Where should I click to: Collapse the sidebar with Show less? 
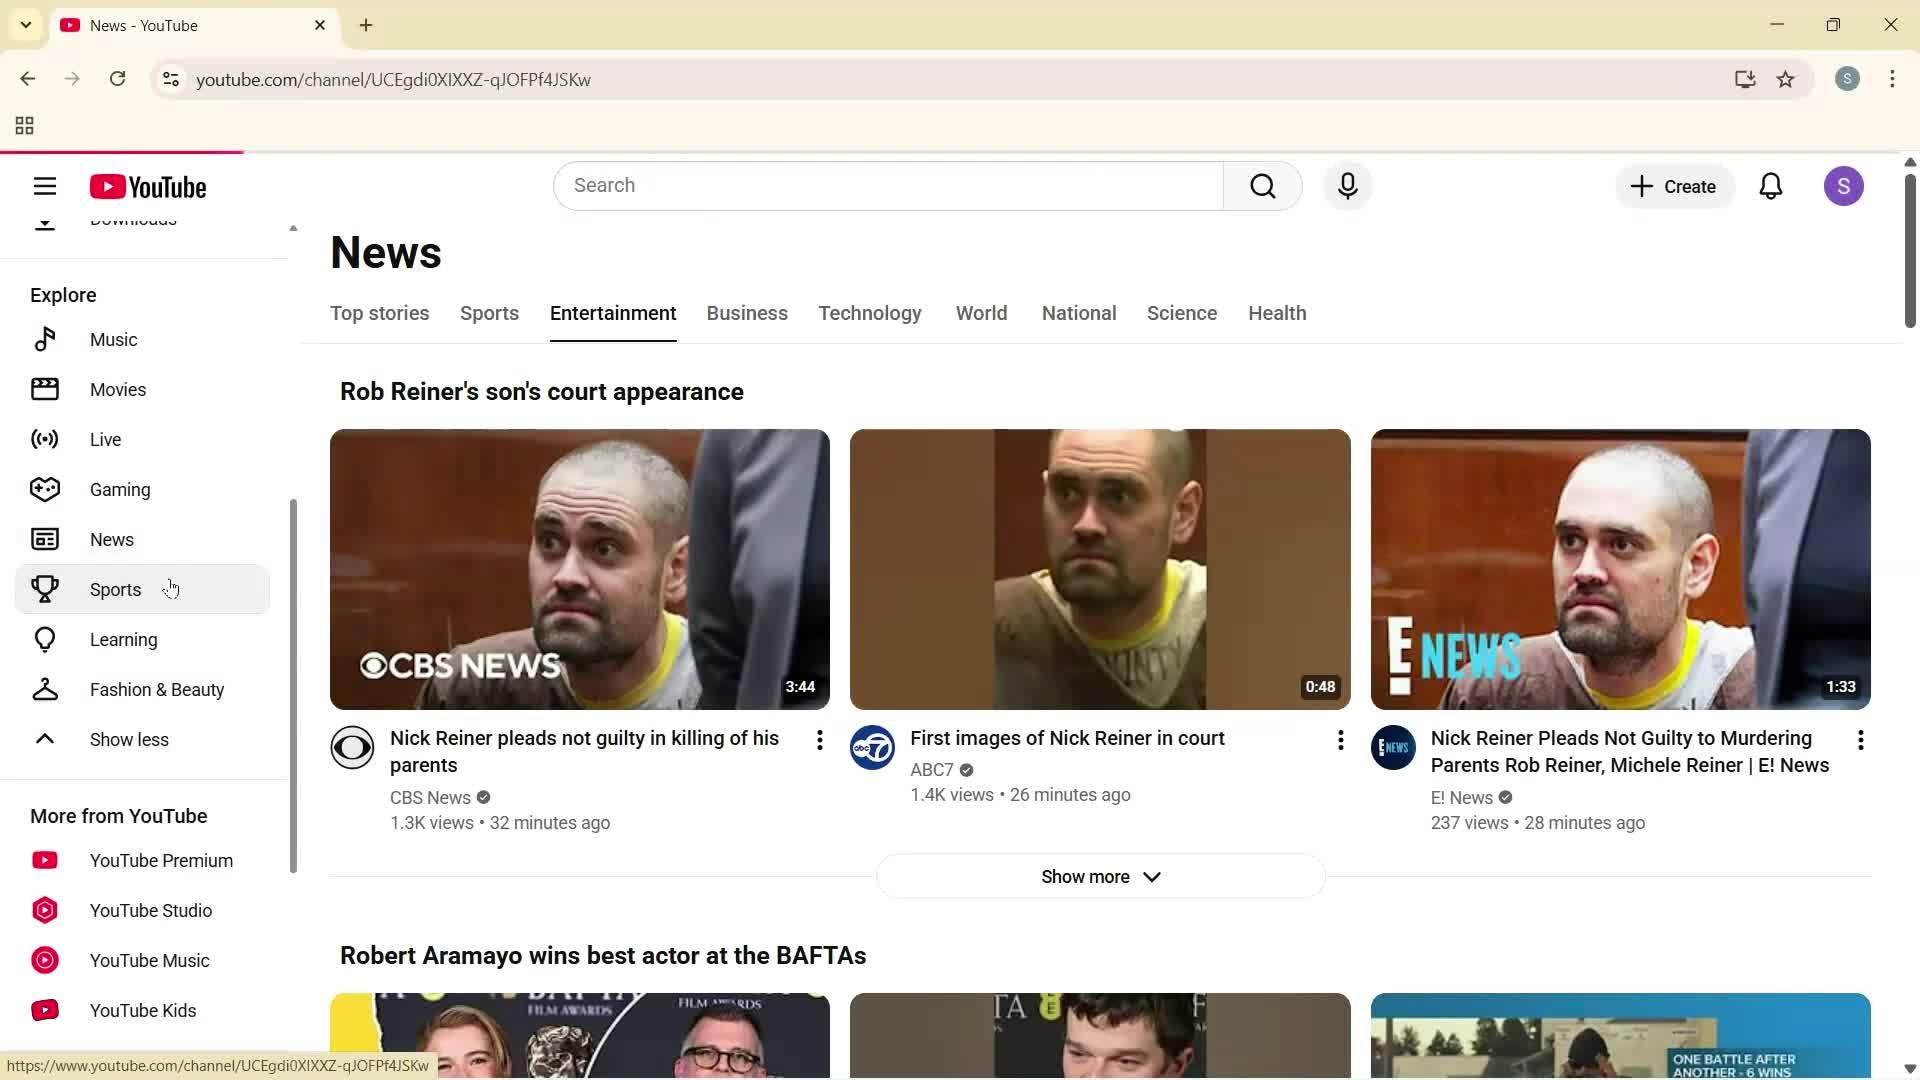click(x=128, y=739)
